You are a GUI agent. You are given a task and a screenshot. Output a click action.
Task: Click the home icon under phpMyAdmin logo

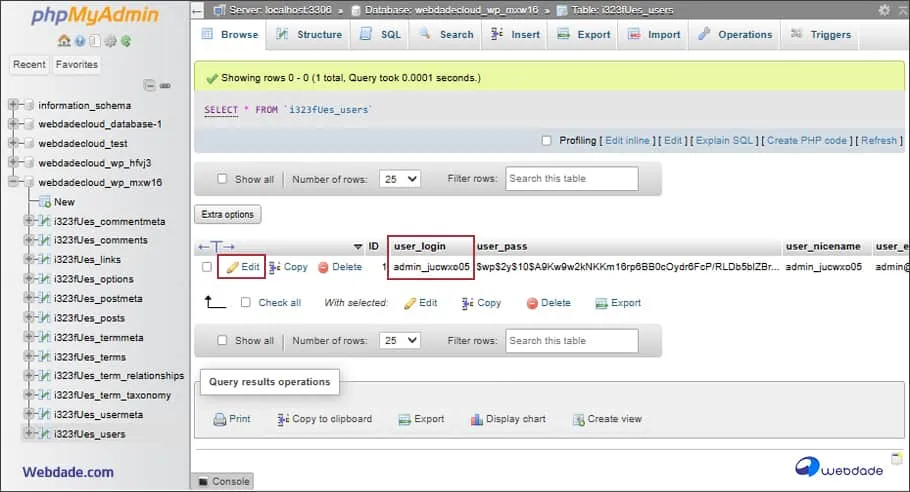point(64,41)
